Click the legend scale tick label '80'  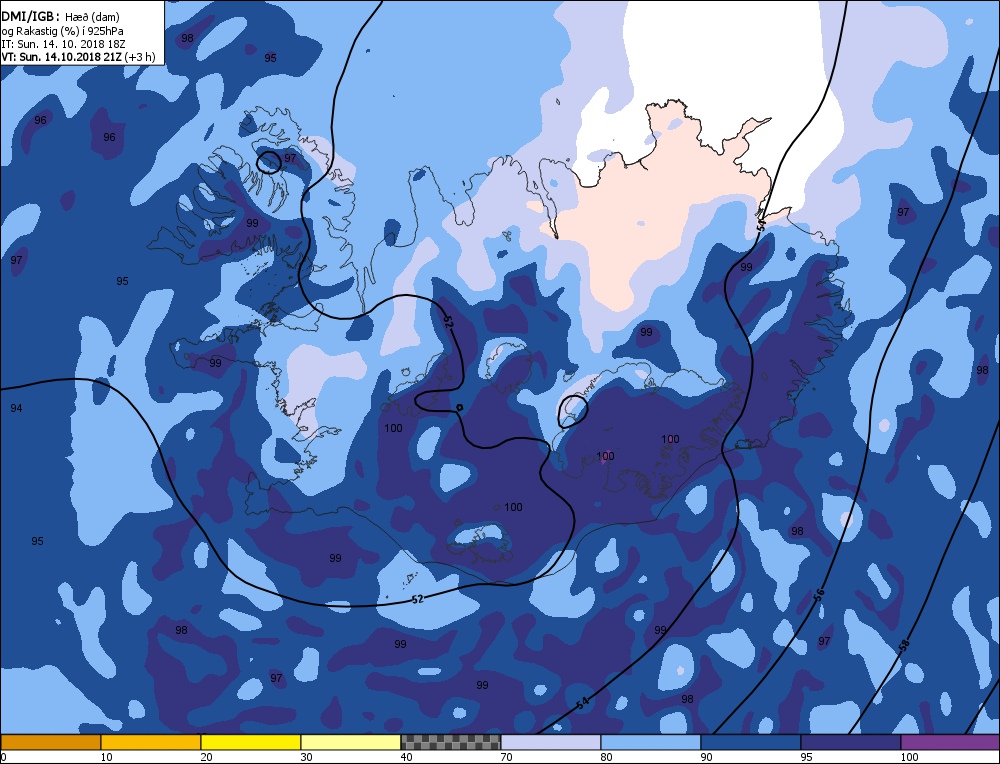click(x=607, y=757)
